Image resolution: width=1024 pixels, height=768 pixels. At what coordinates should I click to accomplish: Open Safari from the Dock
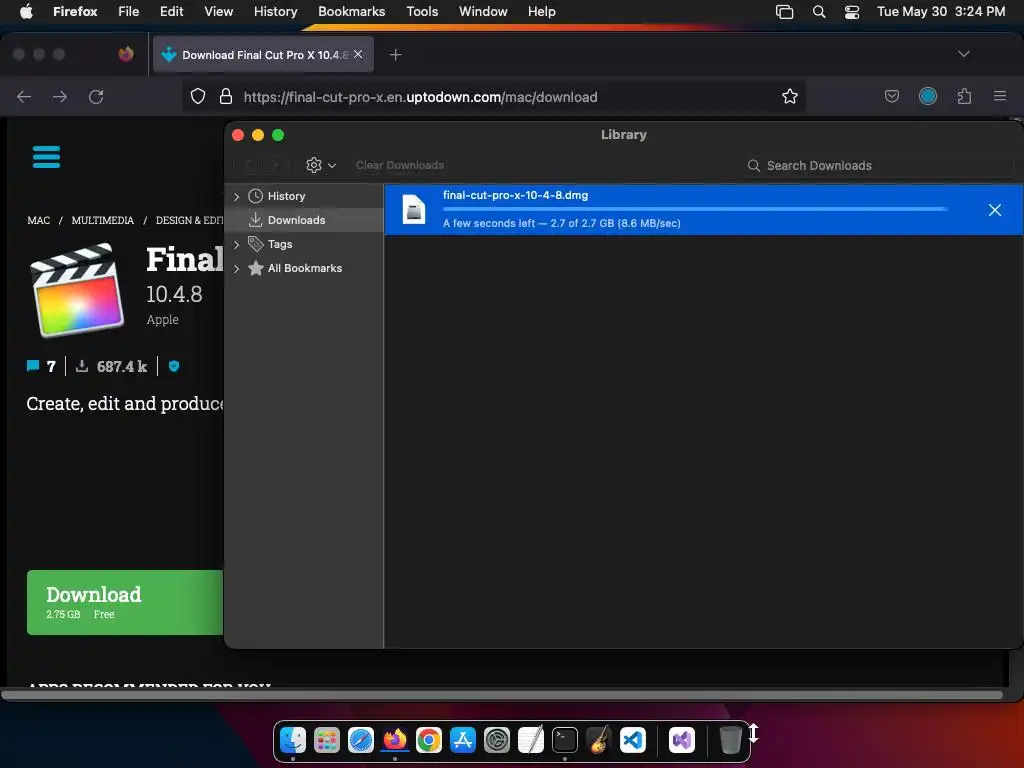pos(360,740)
